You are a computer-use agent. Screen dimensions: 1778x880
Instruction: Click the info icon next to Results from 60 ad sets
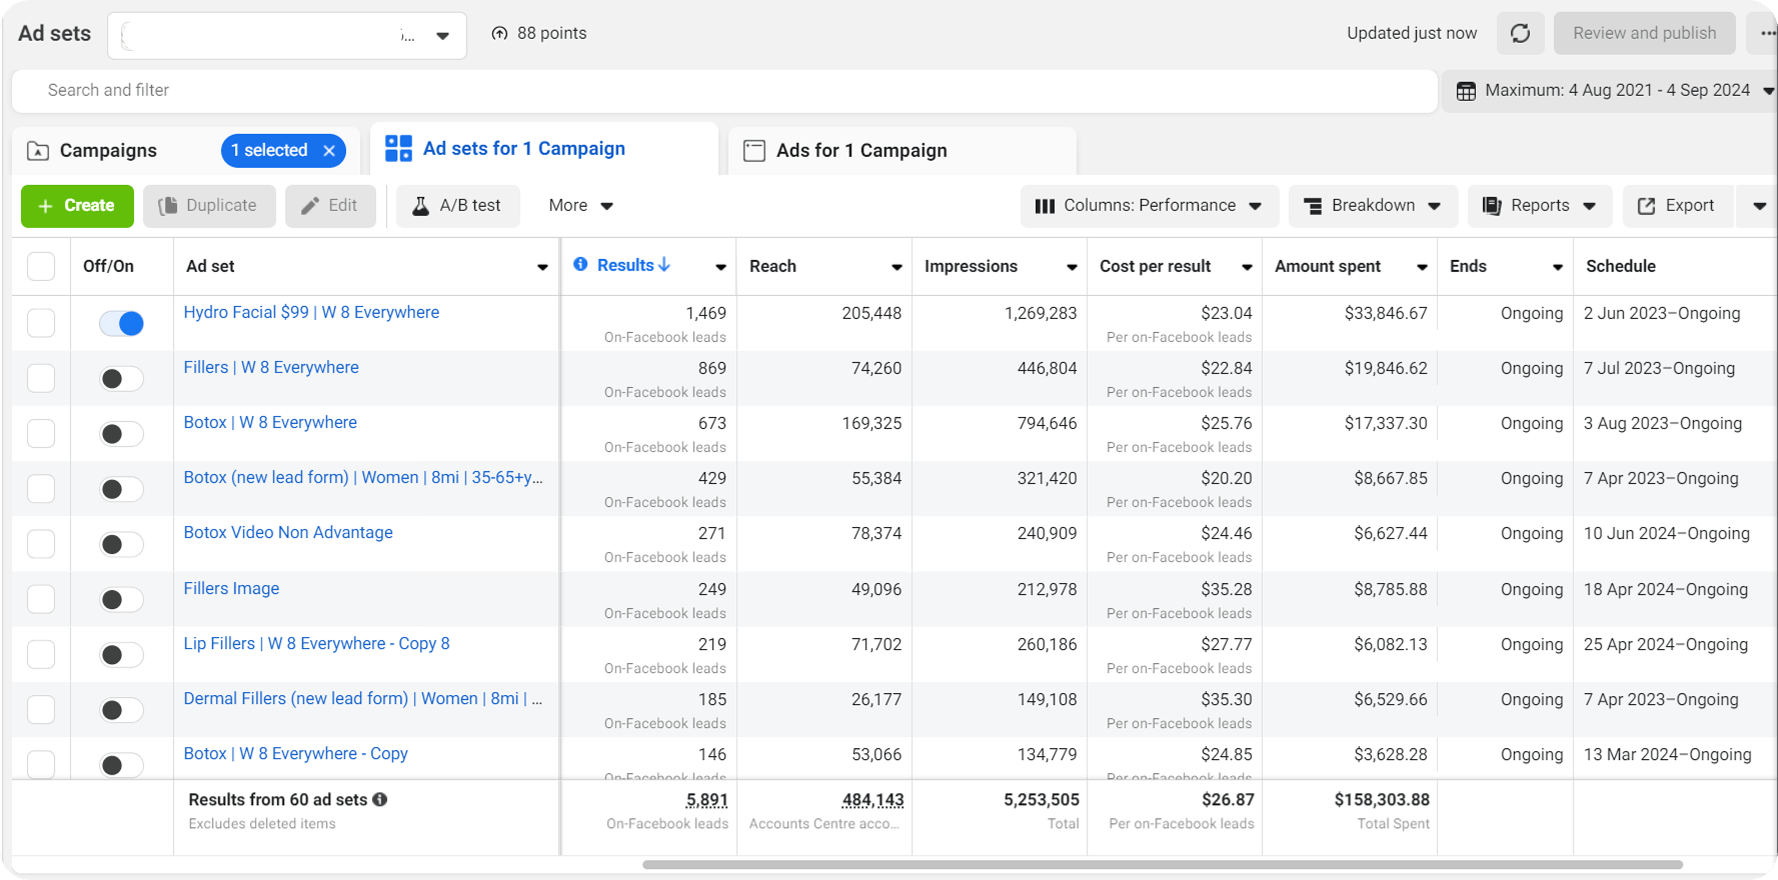pyautogui.click(x=380, y=800)
